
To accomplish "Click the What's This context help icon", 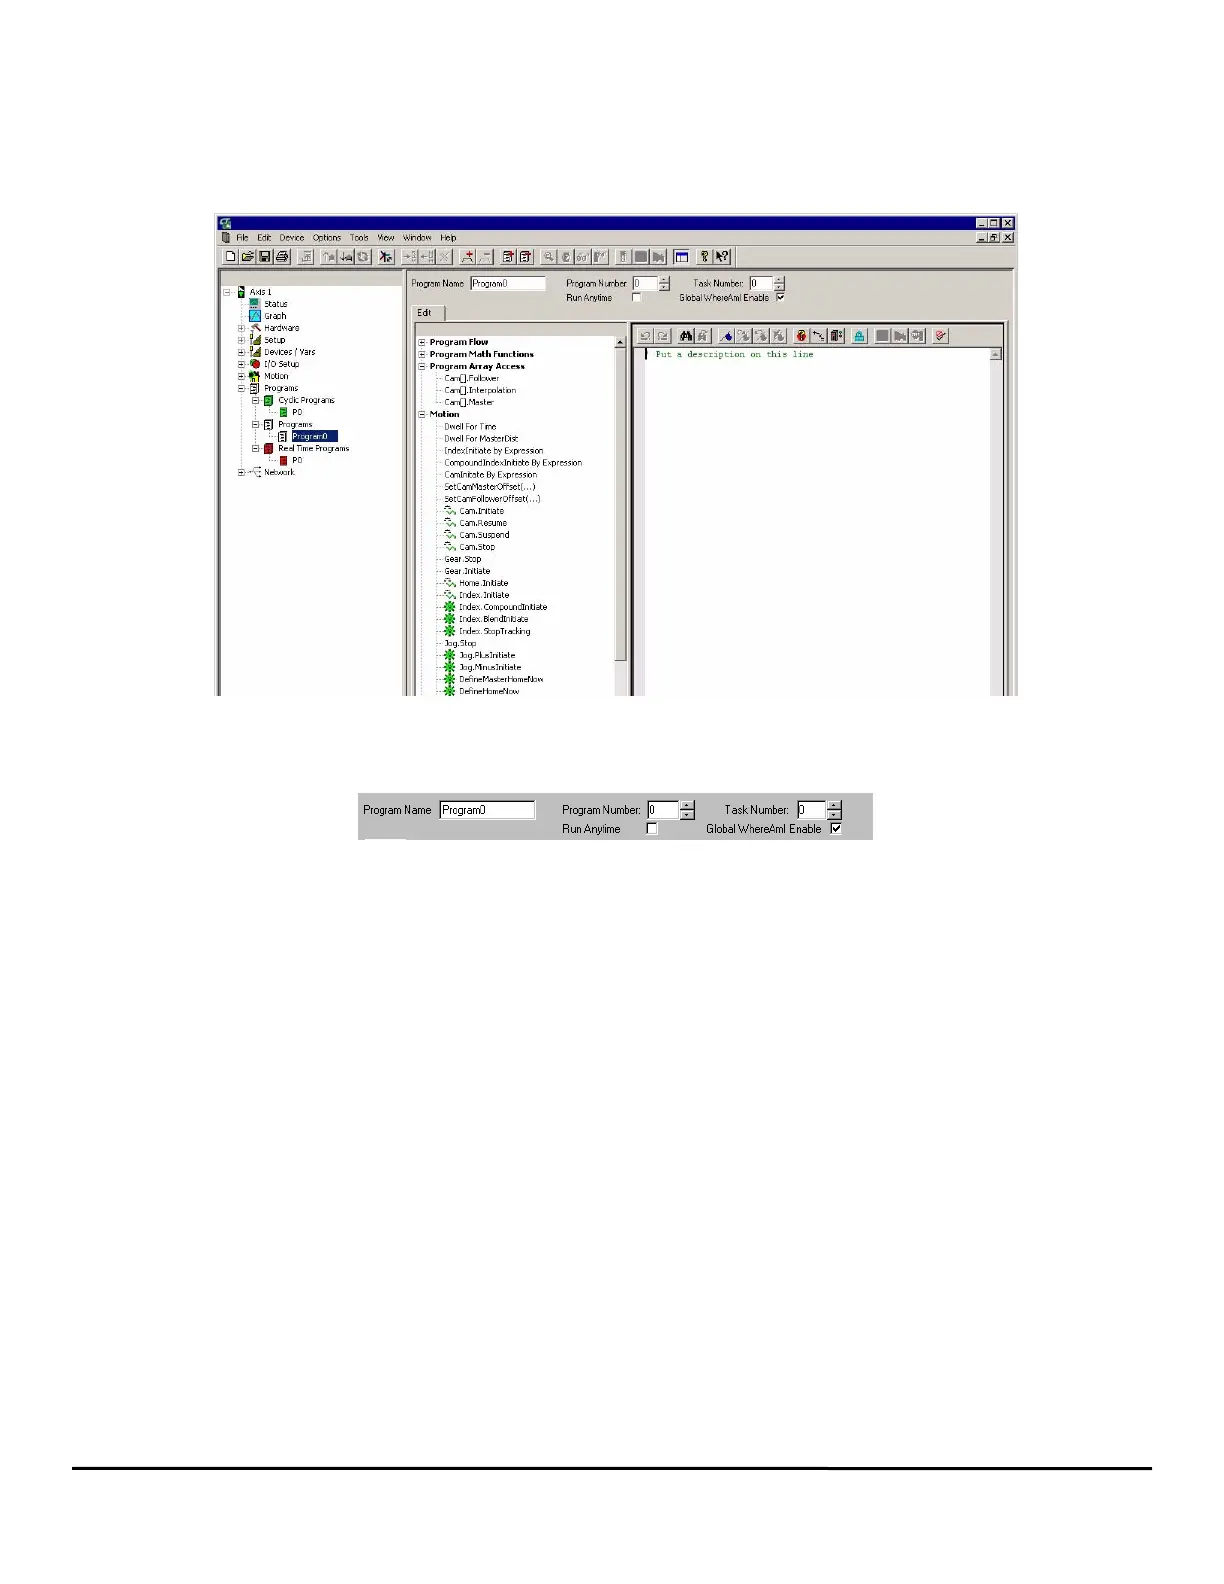I will click(x=722, y=257).
